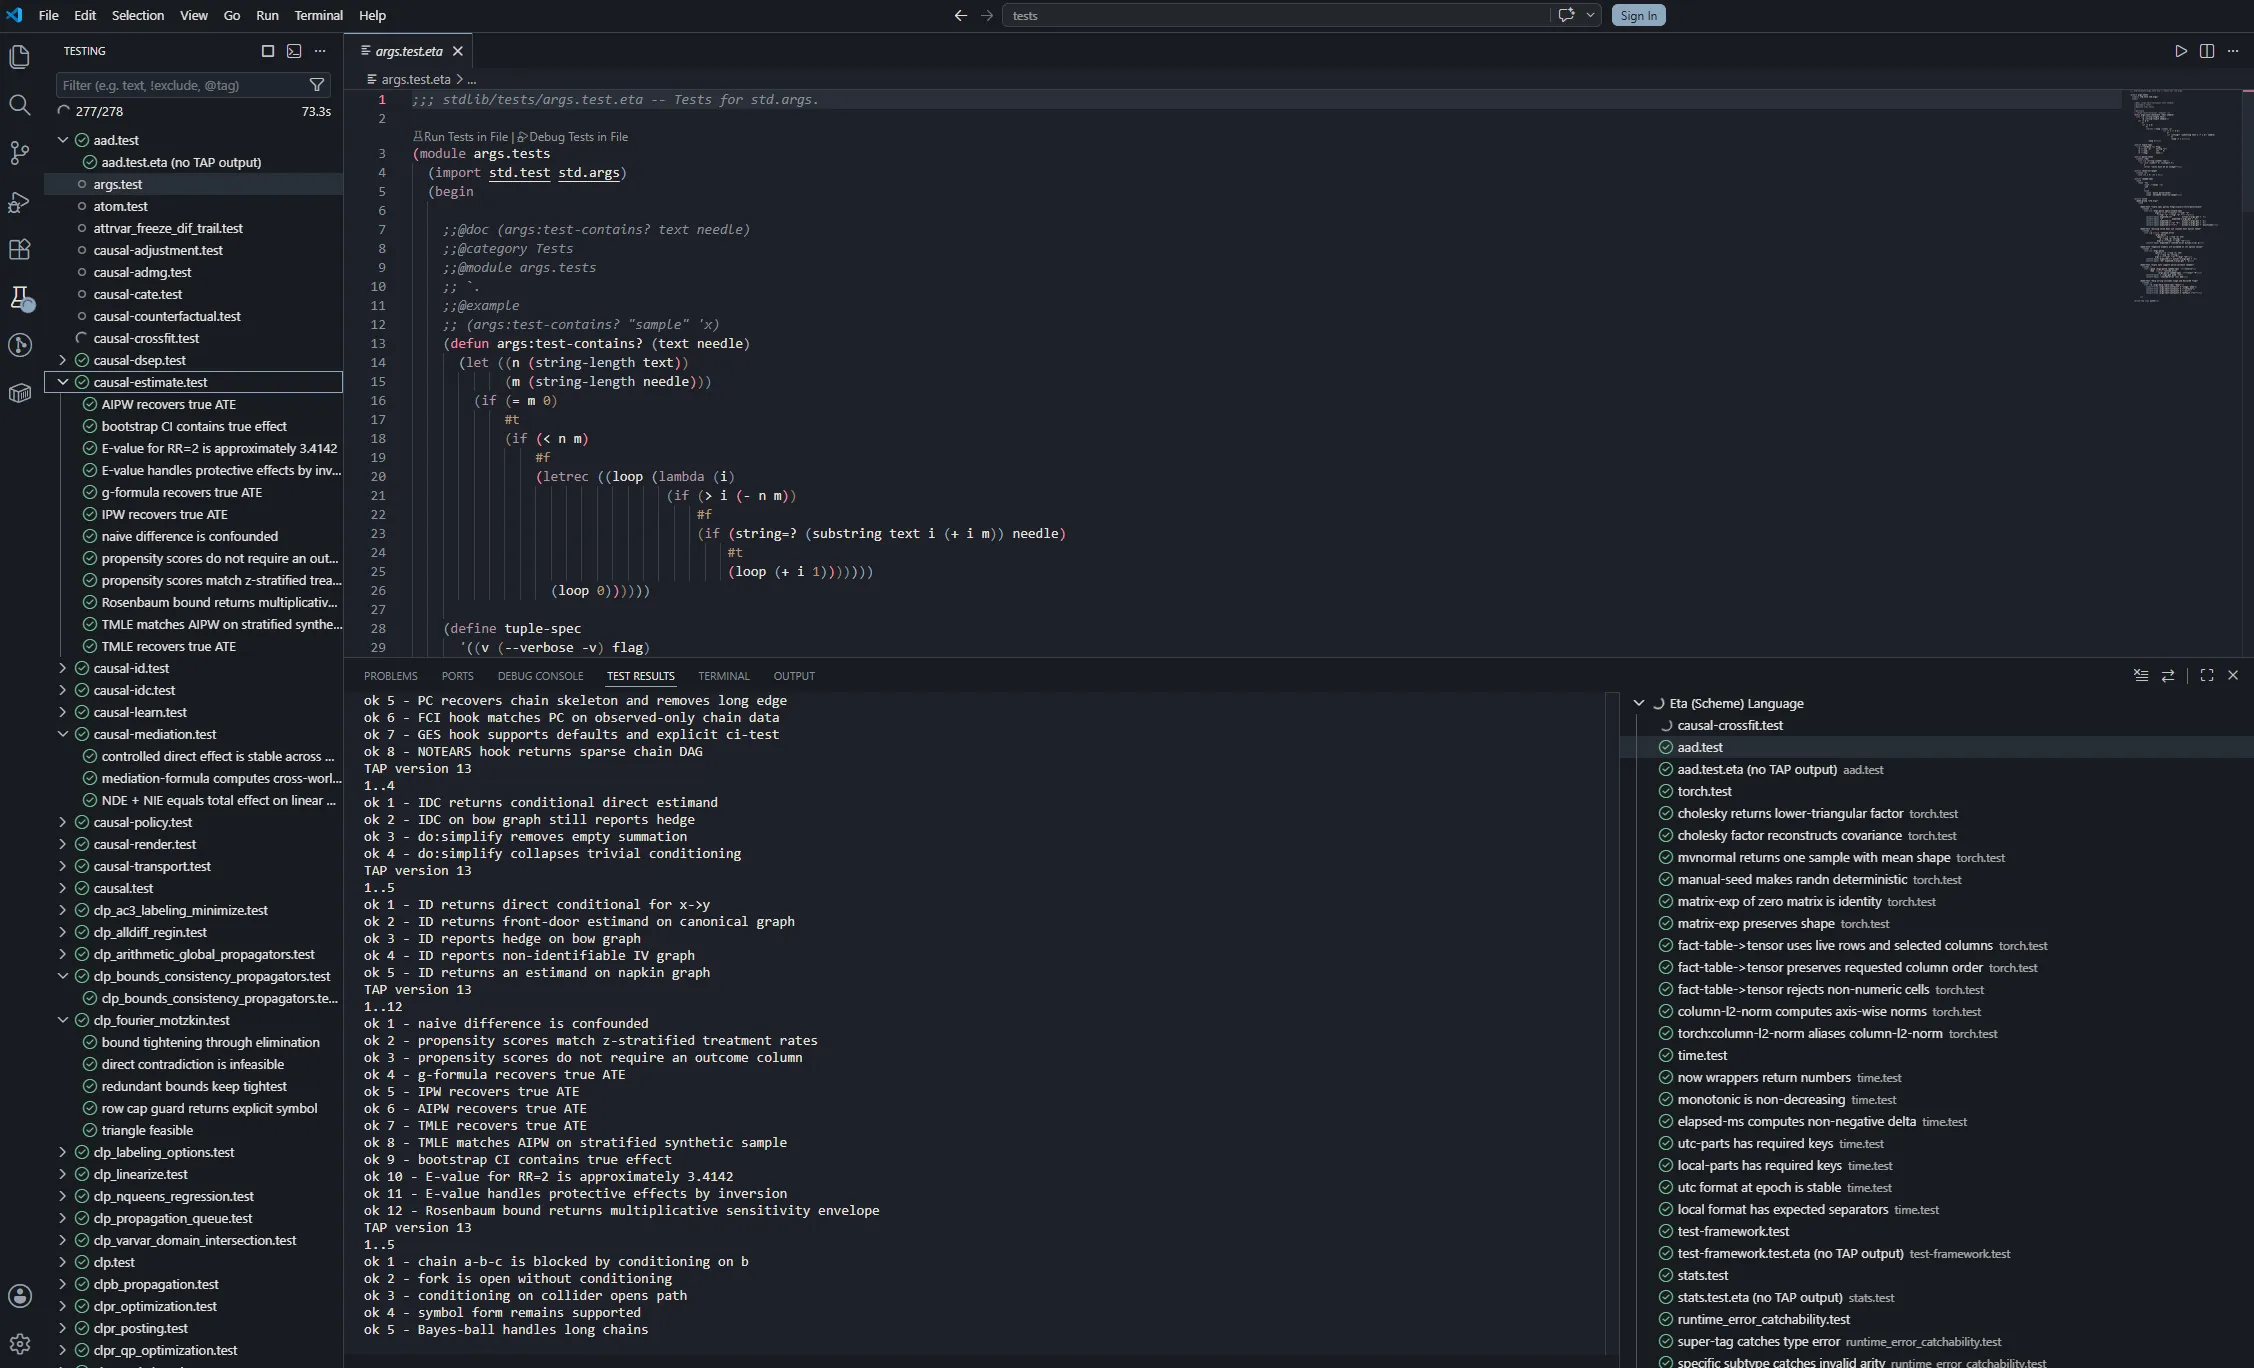Open the container box icon in activity bar
Viewport: 2254px width, 1368px height.
tap(20, 393)
